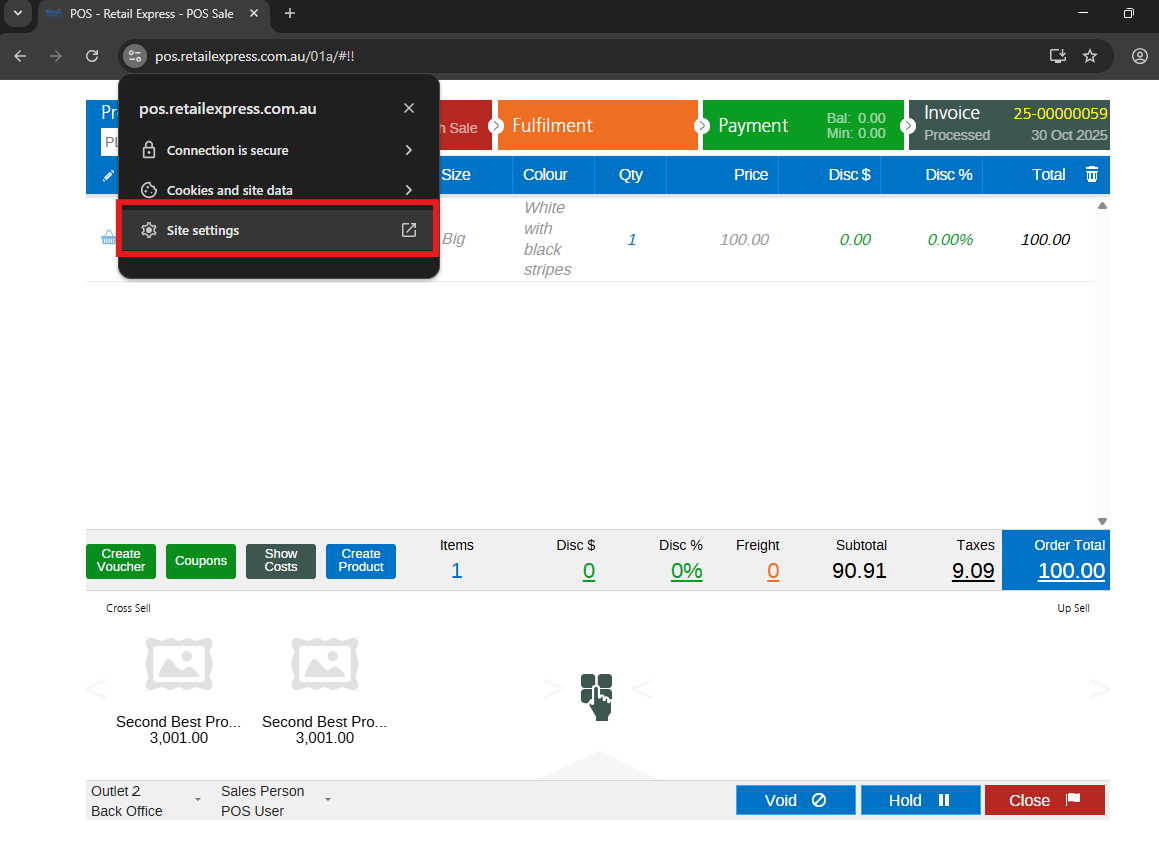1159x850 pixels.
Task: Click Show Costs button
Action: pos(281,561)
